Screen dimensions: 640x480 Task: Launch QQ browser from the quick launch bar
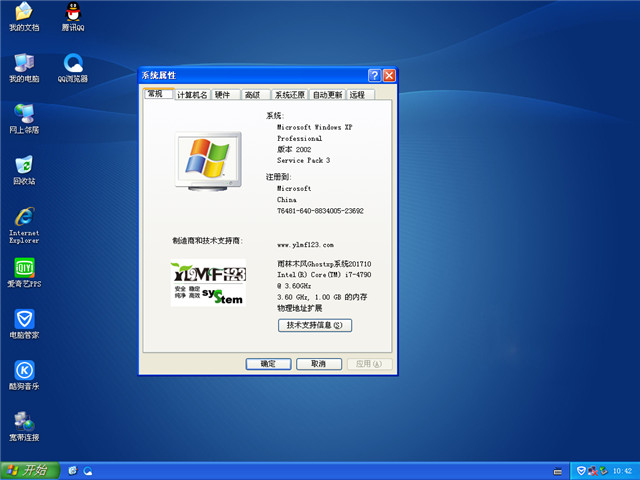(x=88, y=471)
